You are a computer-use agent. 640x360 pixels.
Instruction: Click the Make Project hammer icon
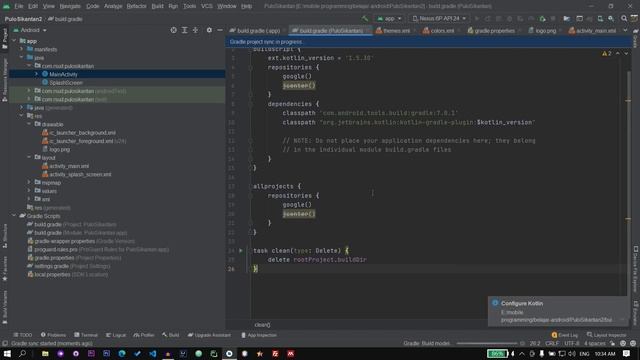click(364, 18)
